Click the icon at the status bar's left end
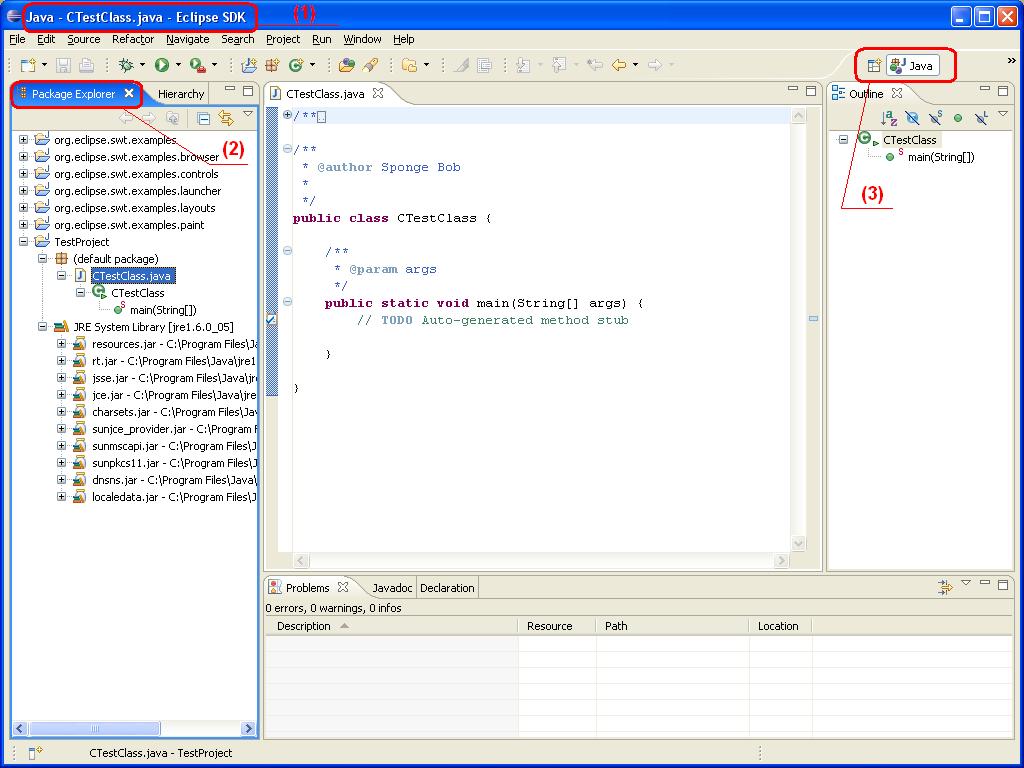This screenshot has height=768, width=1024. 35,752
